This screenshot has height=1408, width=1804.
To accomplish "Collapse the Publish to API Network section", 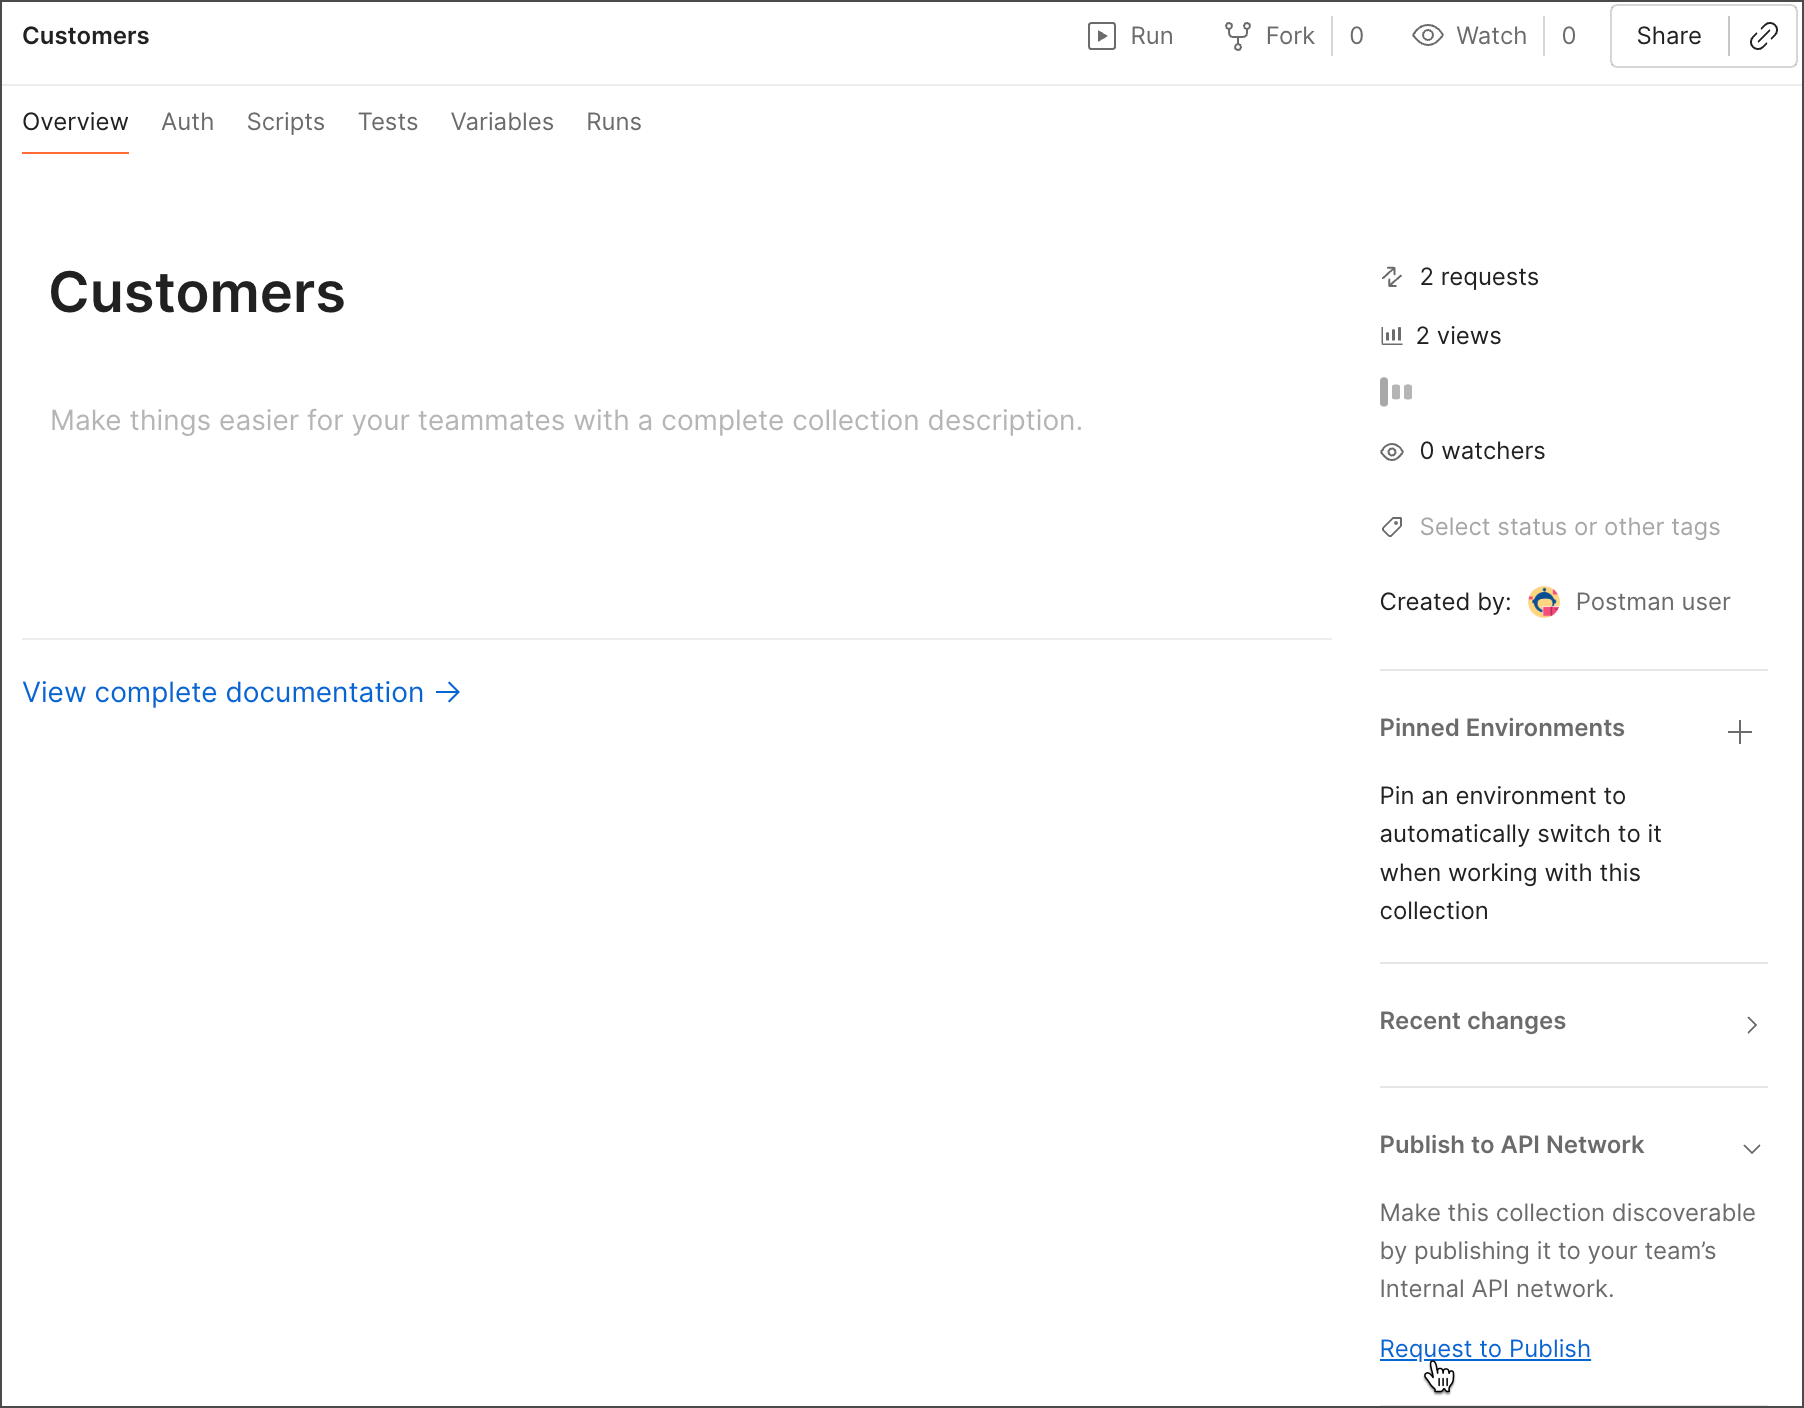I will pyautogui.click(x=1751, y=1148).
